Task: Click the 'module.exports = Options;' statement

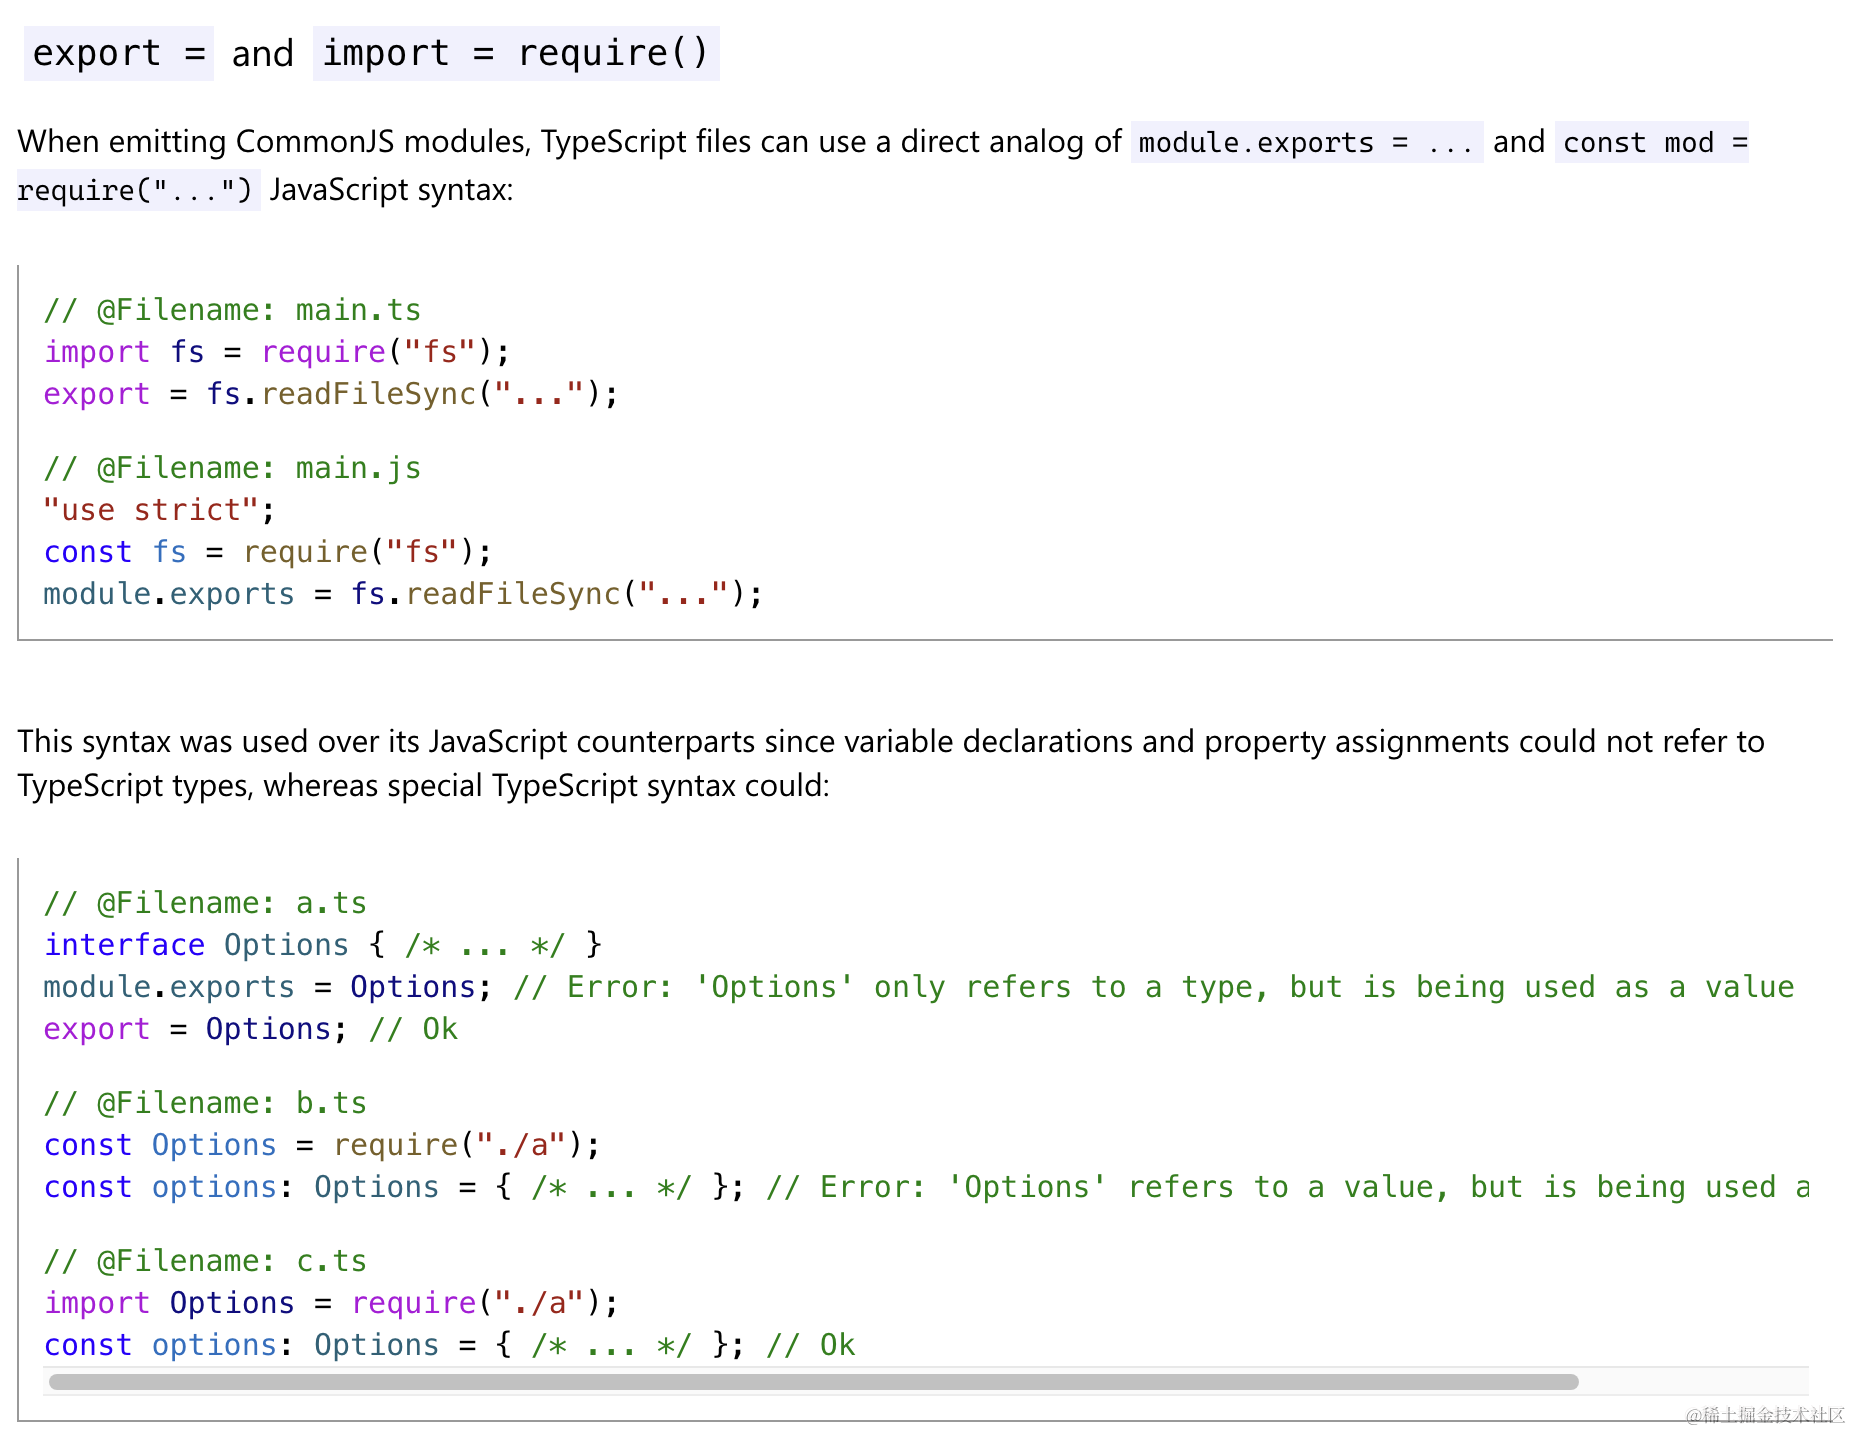Action: 268,987
